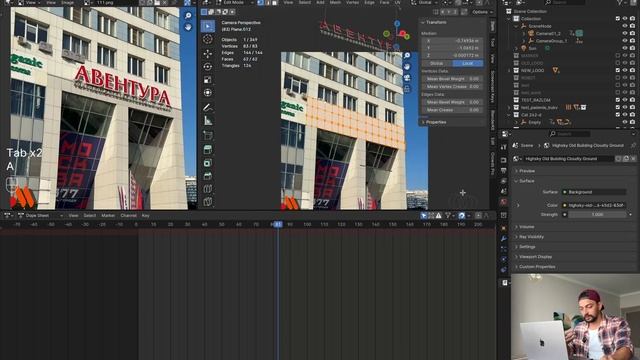This screenshot has width=640, height=360.
Task: Select the Measure tool in viewport toolbar
Action: [208, 120]
